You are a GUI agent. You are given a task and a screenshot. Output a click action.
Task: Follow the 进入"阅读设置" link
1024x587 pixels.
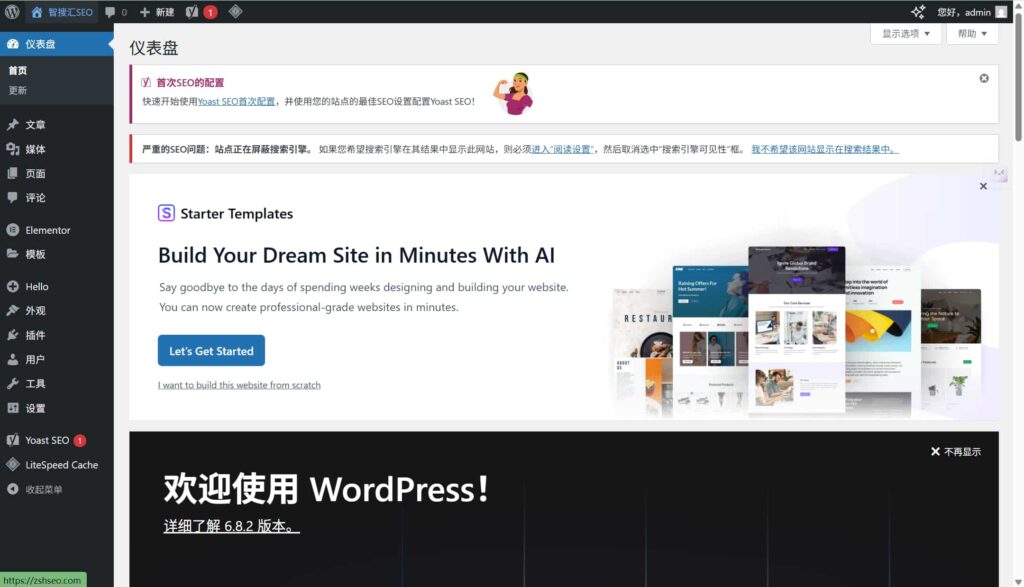(562, 149)
